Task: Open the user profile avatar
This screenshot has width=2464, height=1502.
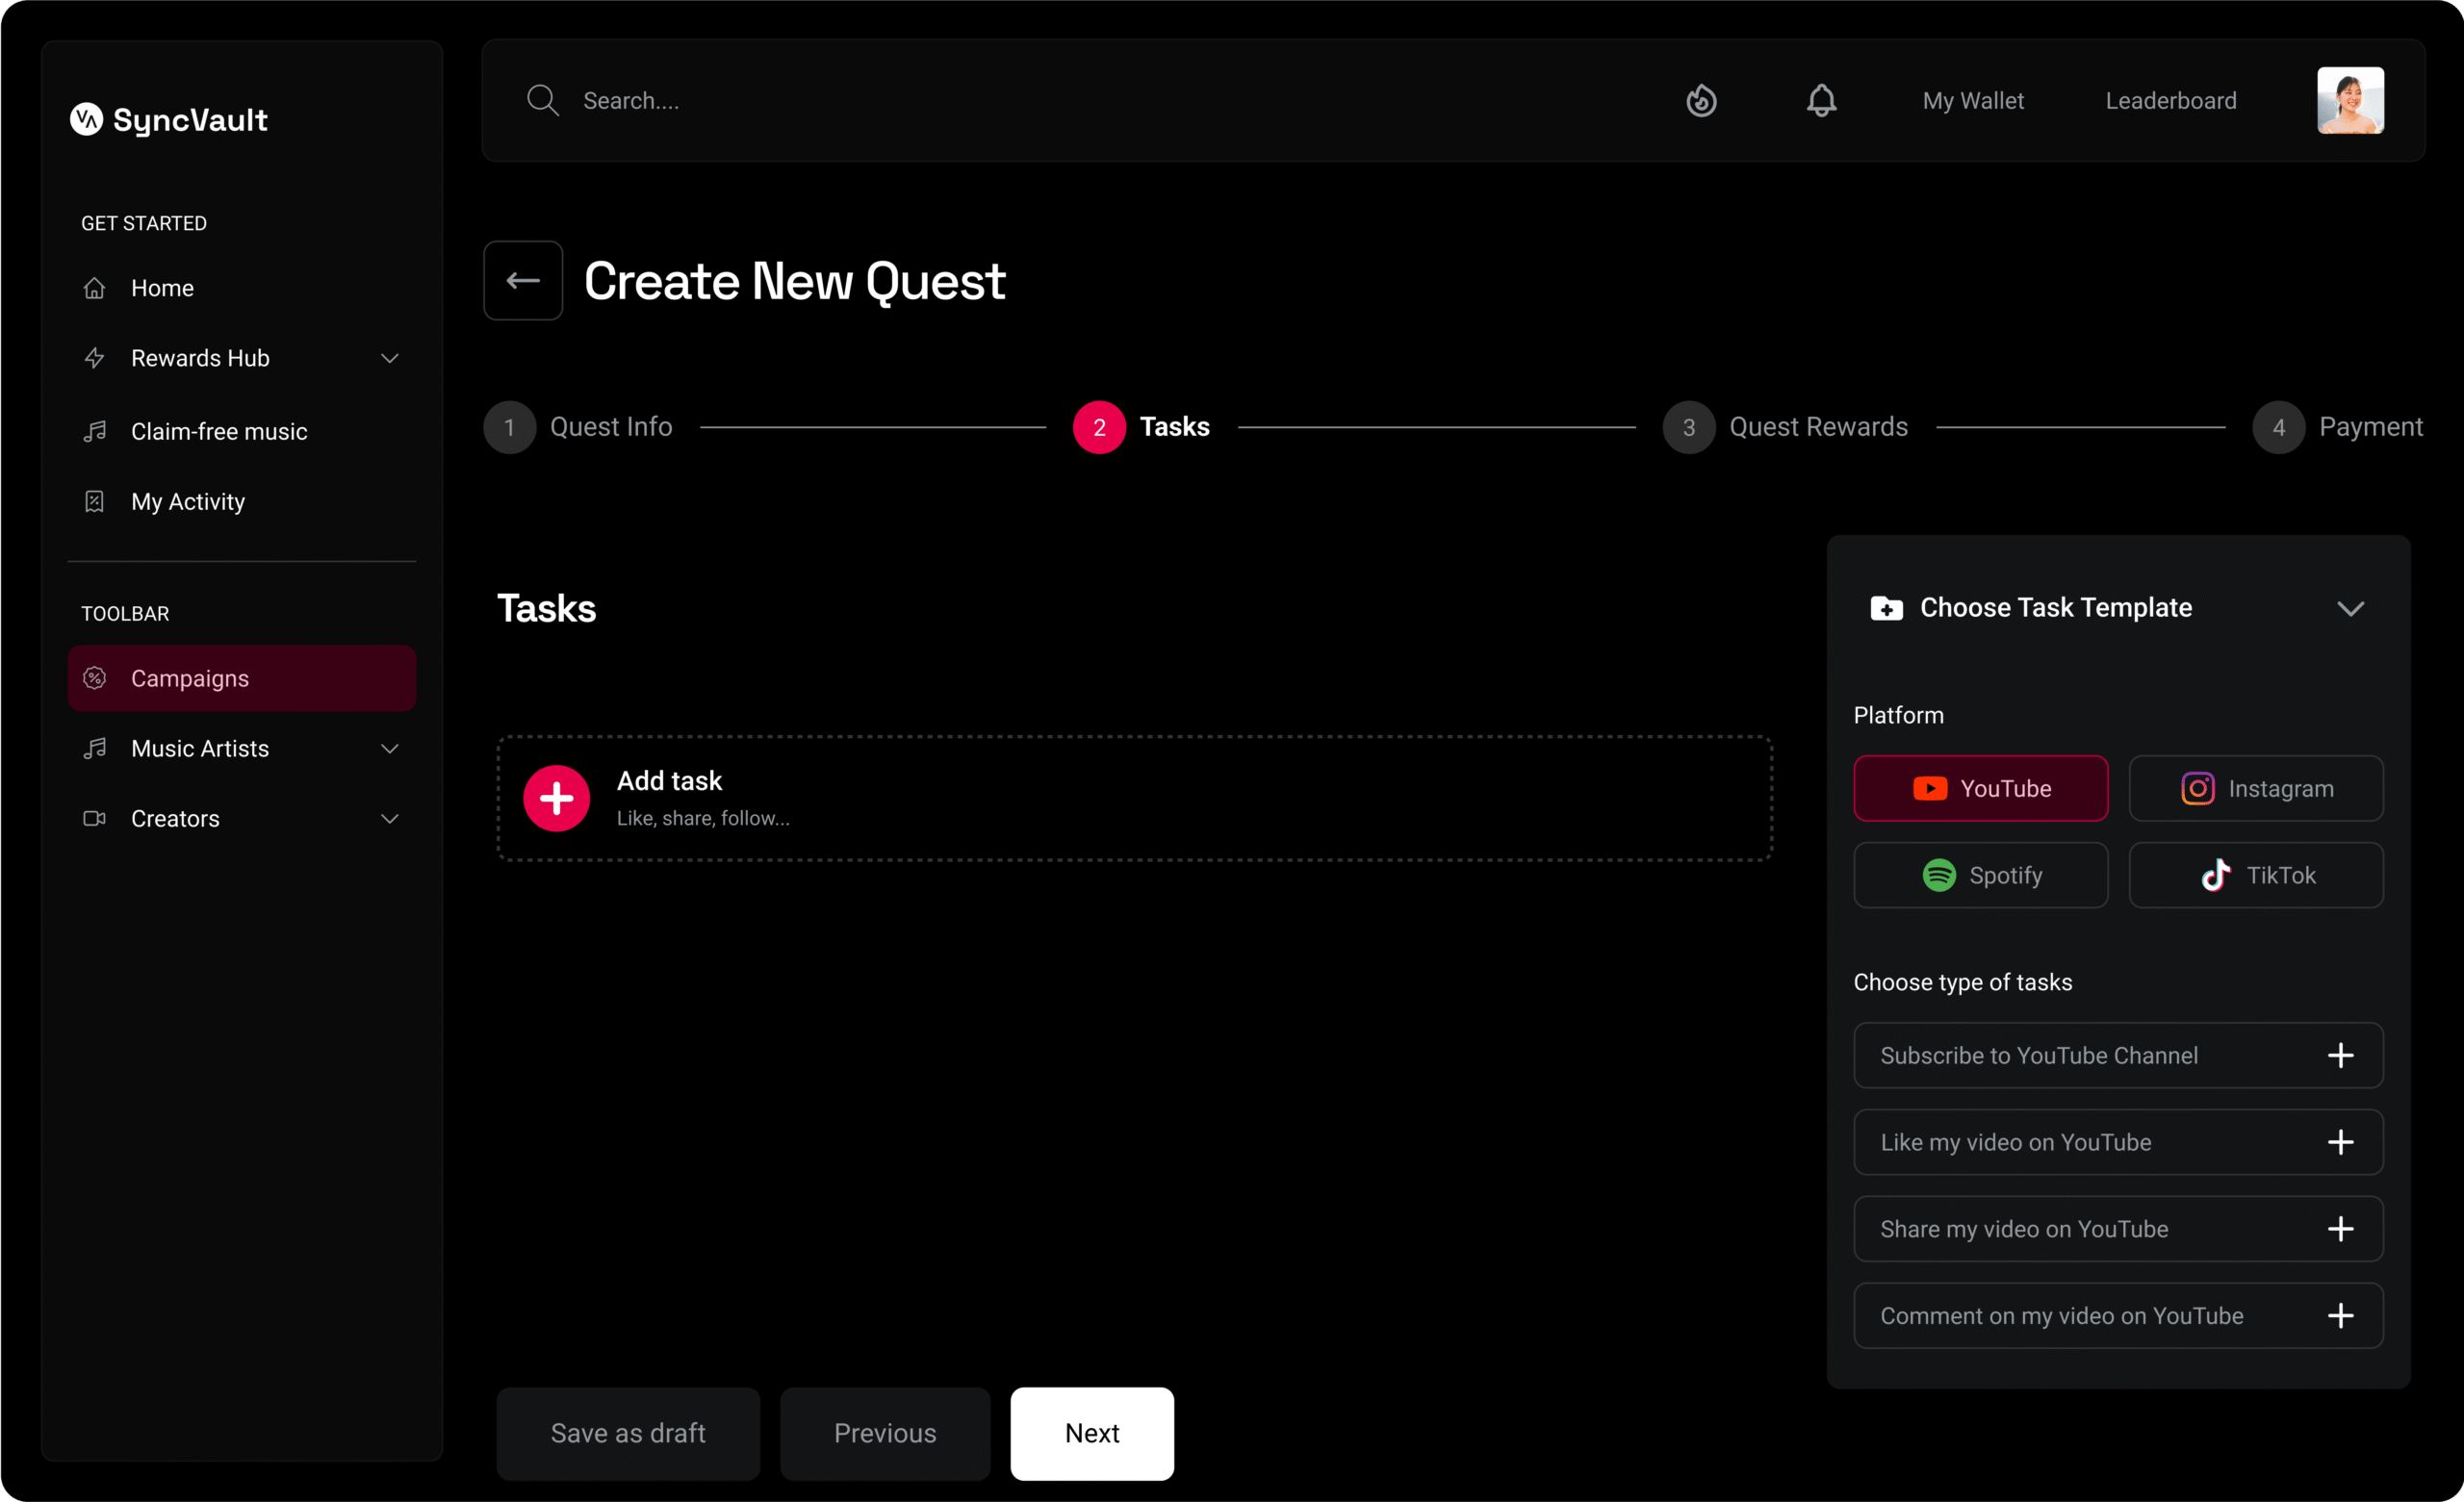Action: pyautogui.click(x=2350, y=101)
